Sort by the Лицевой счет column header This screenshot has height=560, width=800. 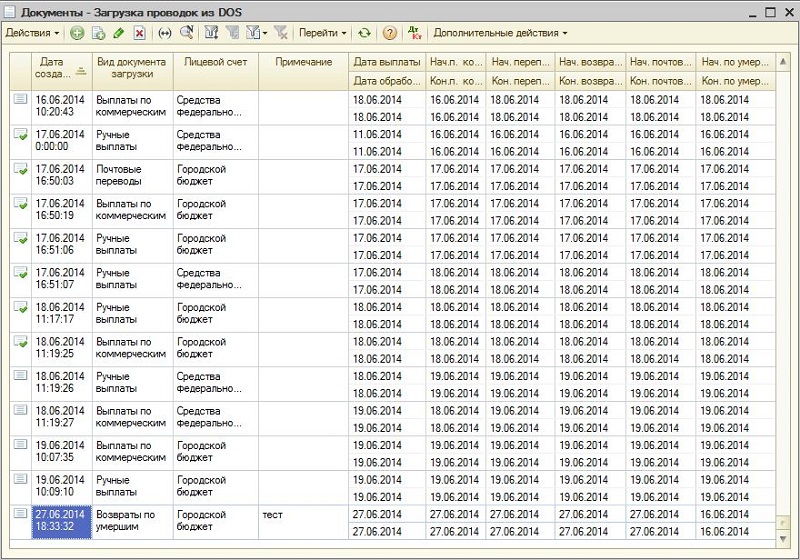[x=215, y=62]
